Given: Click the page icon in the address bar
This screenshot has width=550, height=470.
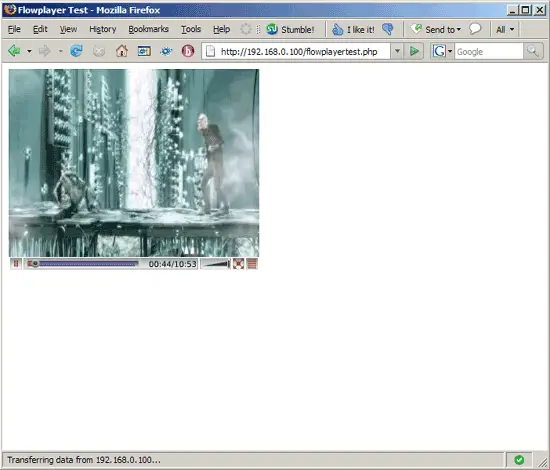Looking at the screenshot, I should (x=210, y=52).
